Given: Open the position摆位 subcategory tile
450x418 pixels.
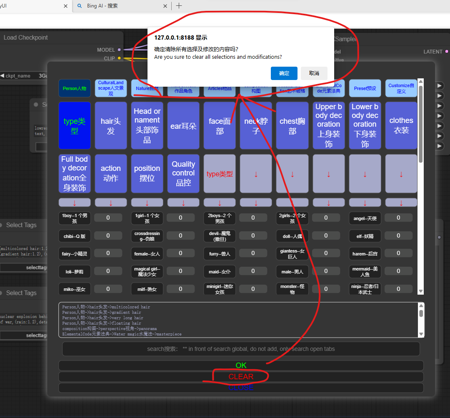Looking at the screenshot, I should (x=147, y=174).
